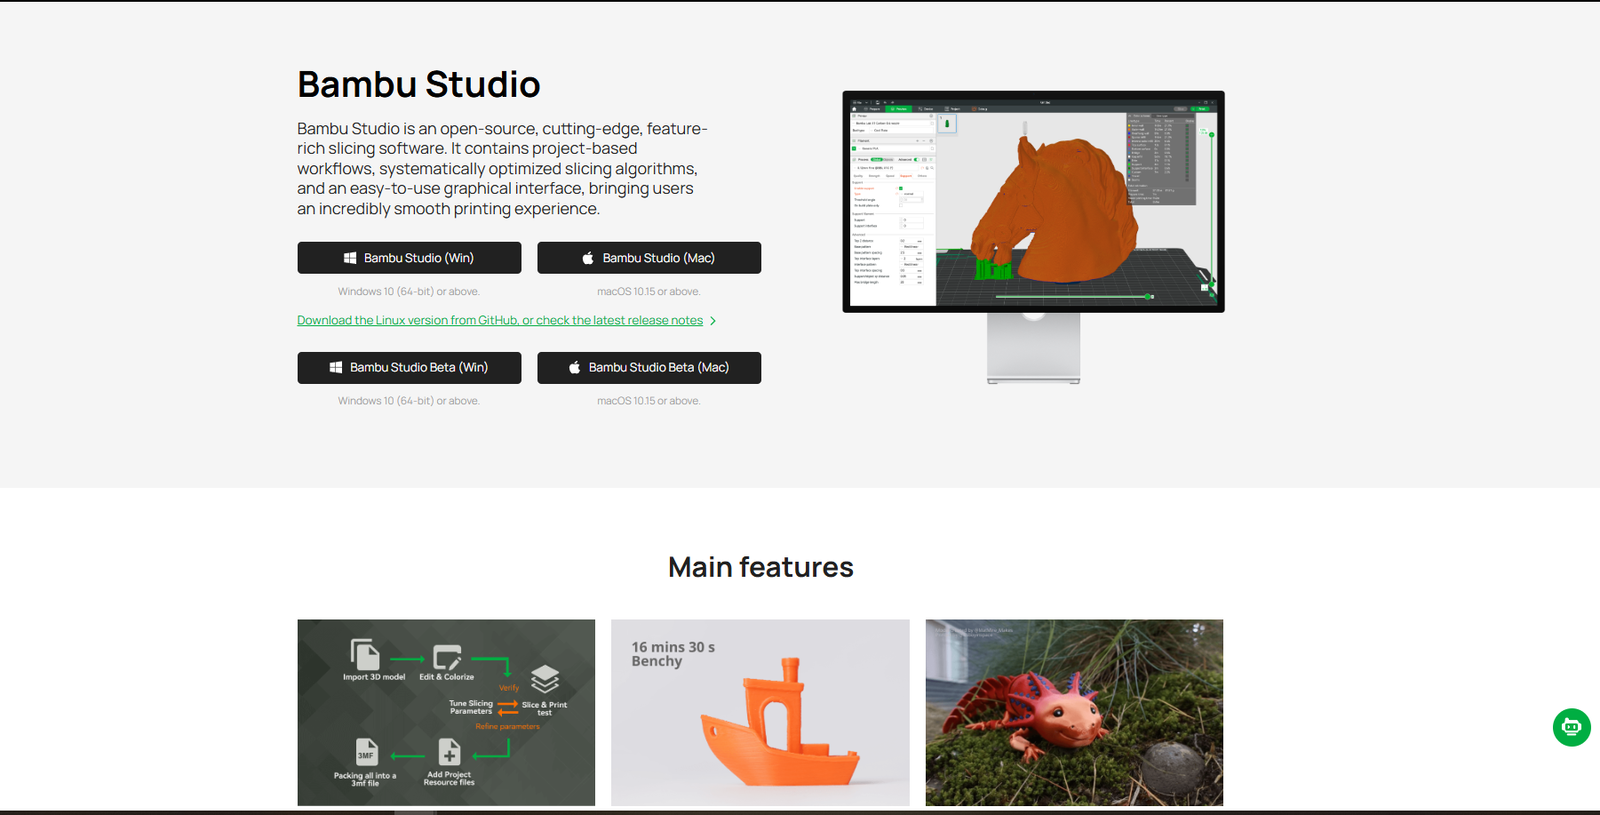Click the 3MF file packing icon in diagram
Screen dimensions: 1600x815
tap(367, 751)
